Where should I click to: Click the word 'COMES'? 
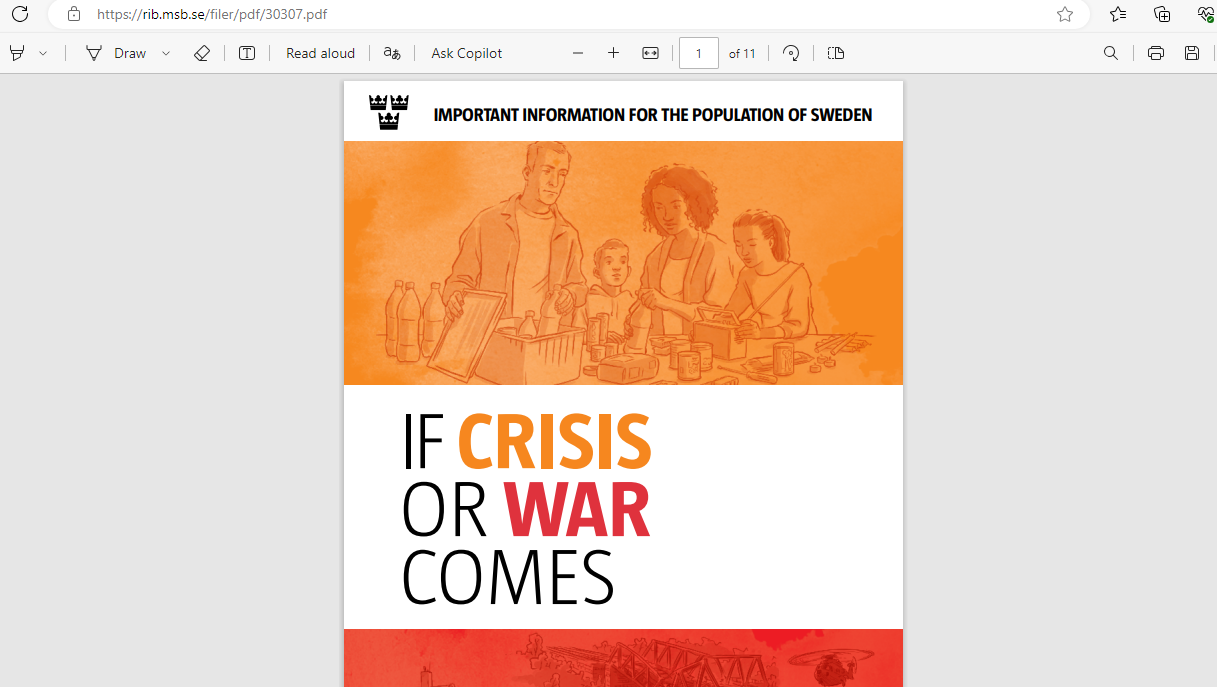[508, 578]
